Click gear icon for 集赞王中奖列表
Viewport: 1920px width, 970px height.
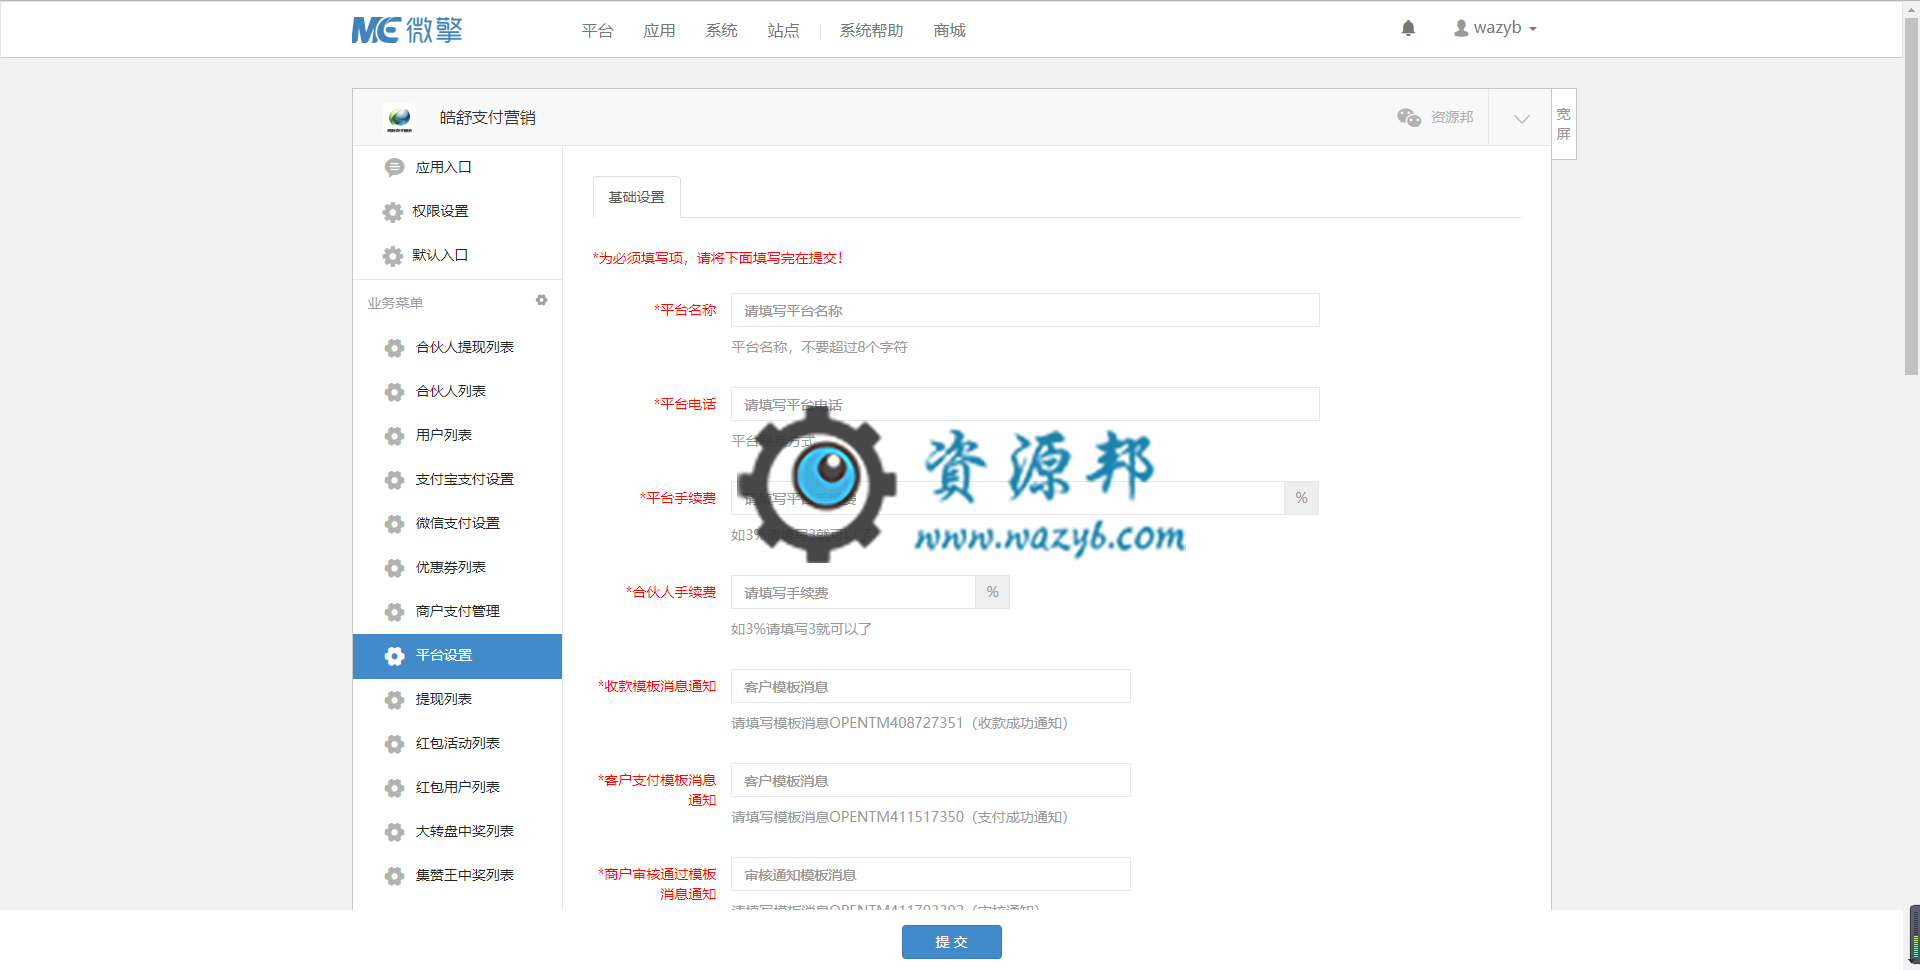pyautogui.click(x=394, y=875)
